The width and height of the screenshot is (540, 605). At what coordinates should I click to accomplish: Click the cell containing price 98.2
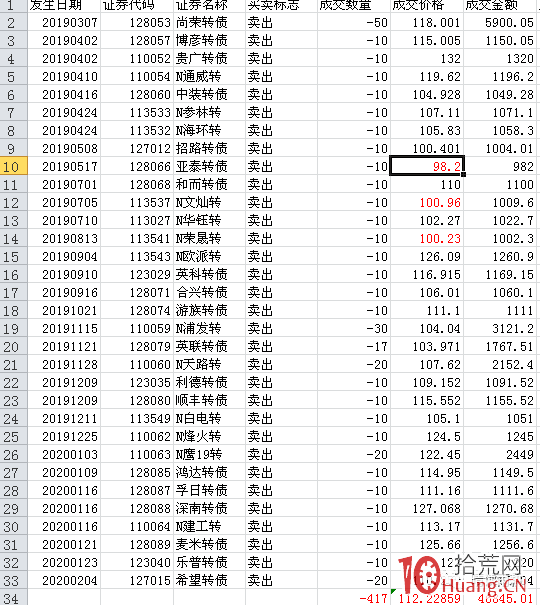(x=427, y=166)
